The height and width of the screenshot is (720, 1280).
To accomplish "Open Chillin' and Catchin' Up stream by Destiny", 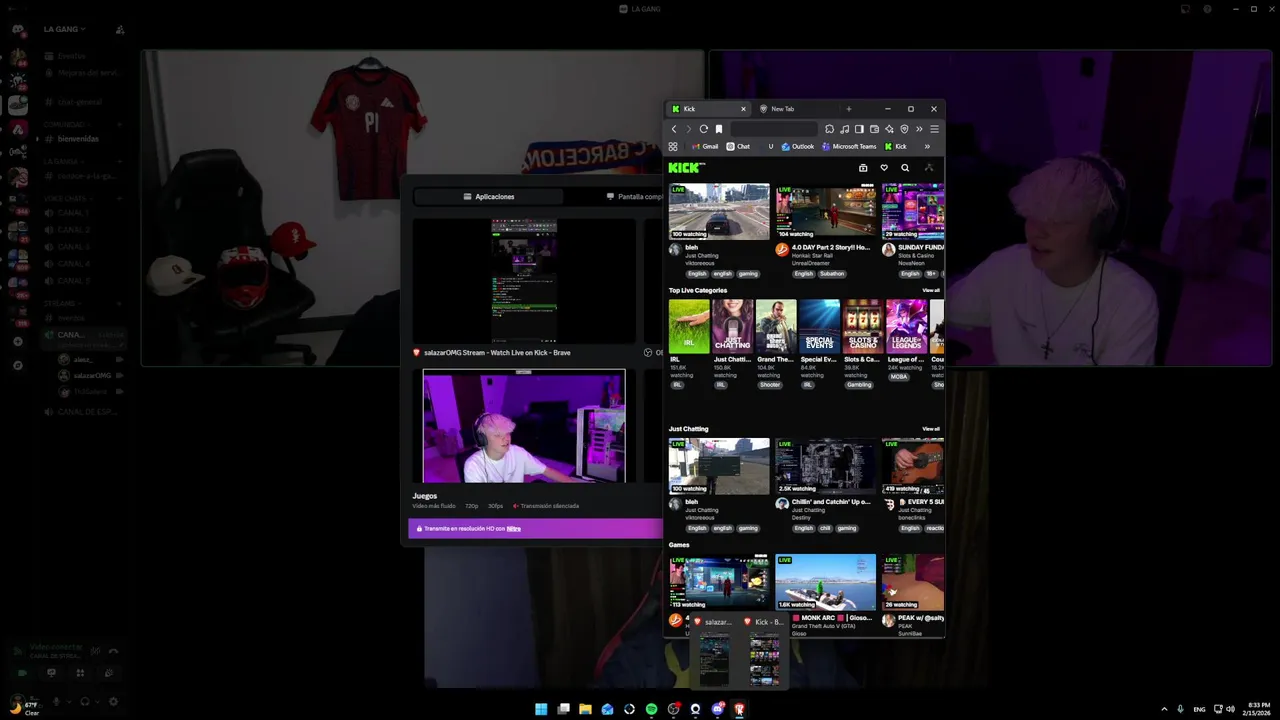I will 826,466.
